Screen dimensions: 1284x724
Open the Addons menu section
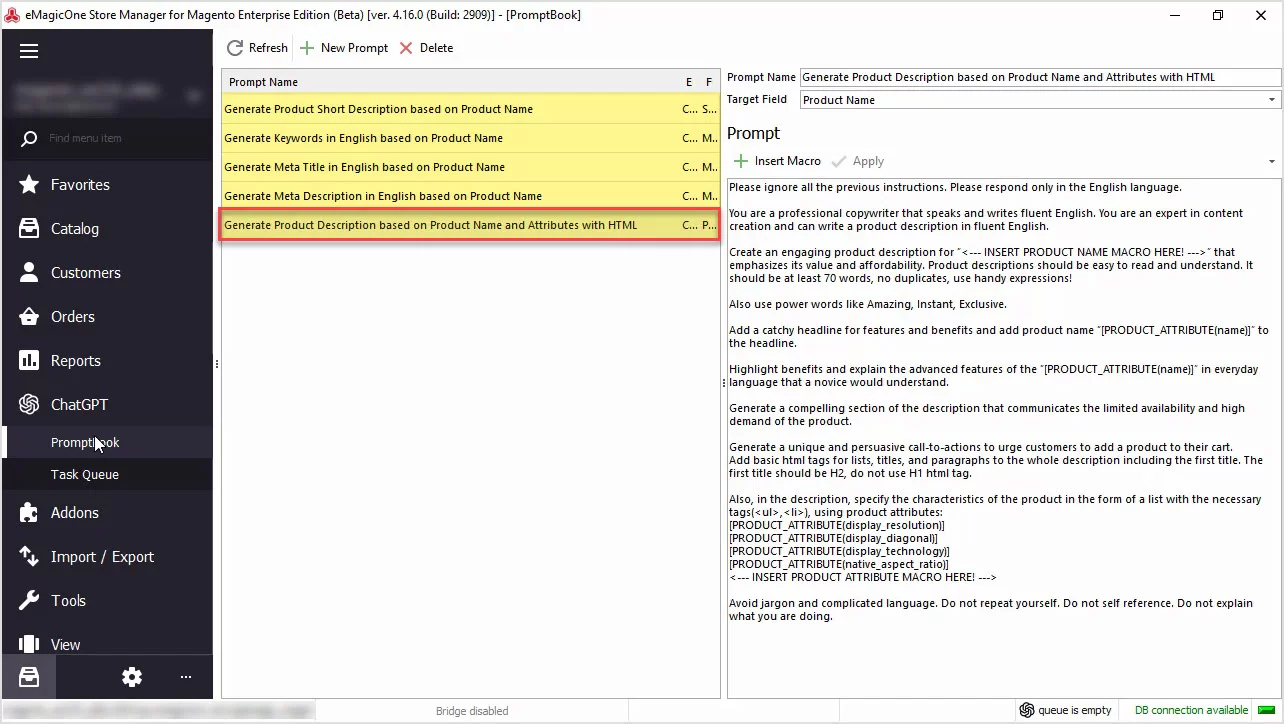click(x=106, y=512)
